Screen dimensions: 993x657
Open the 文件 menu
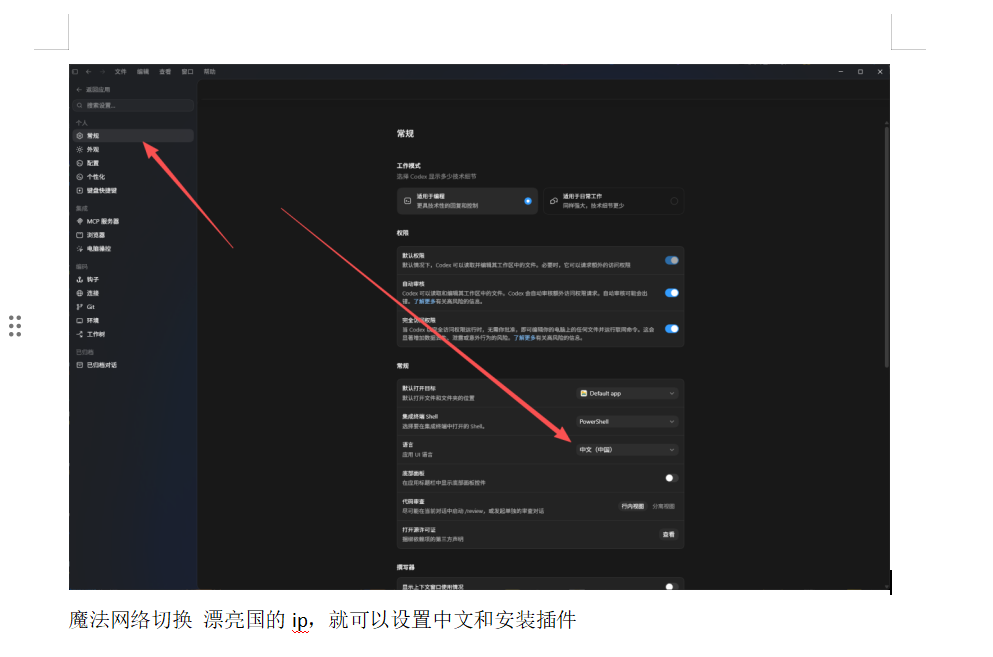(x=120, y=72)
